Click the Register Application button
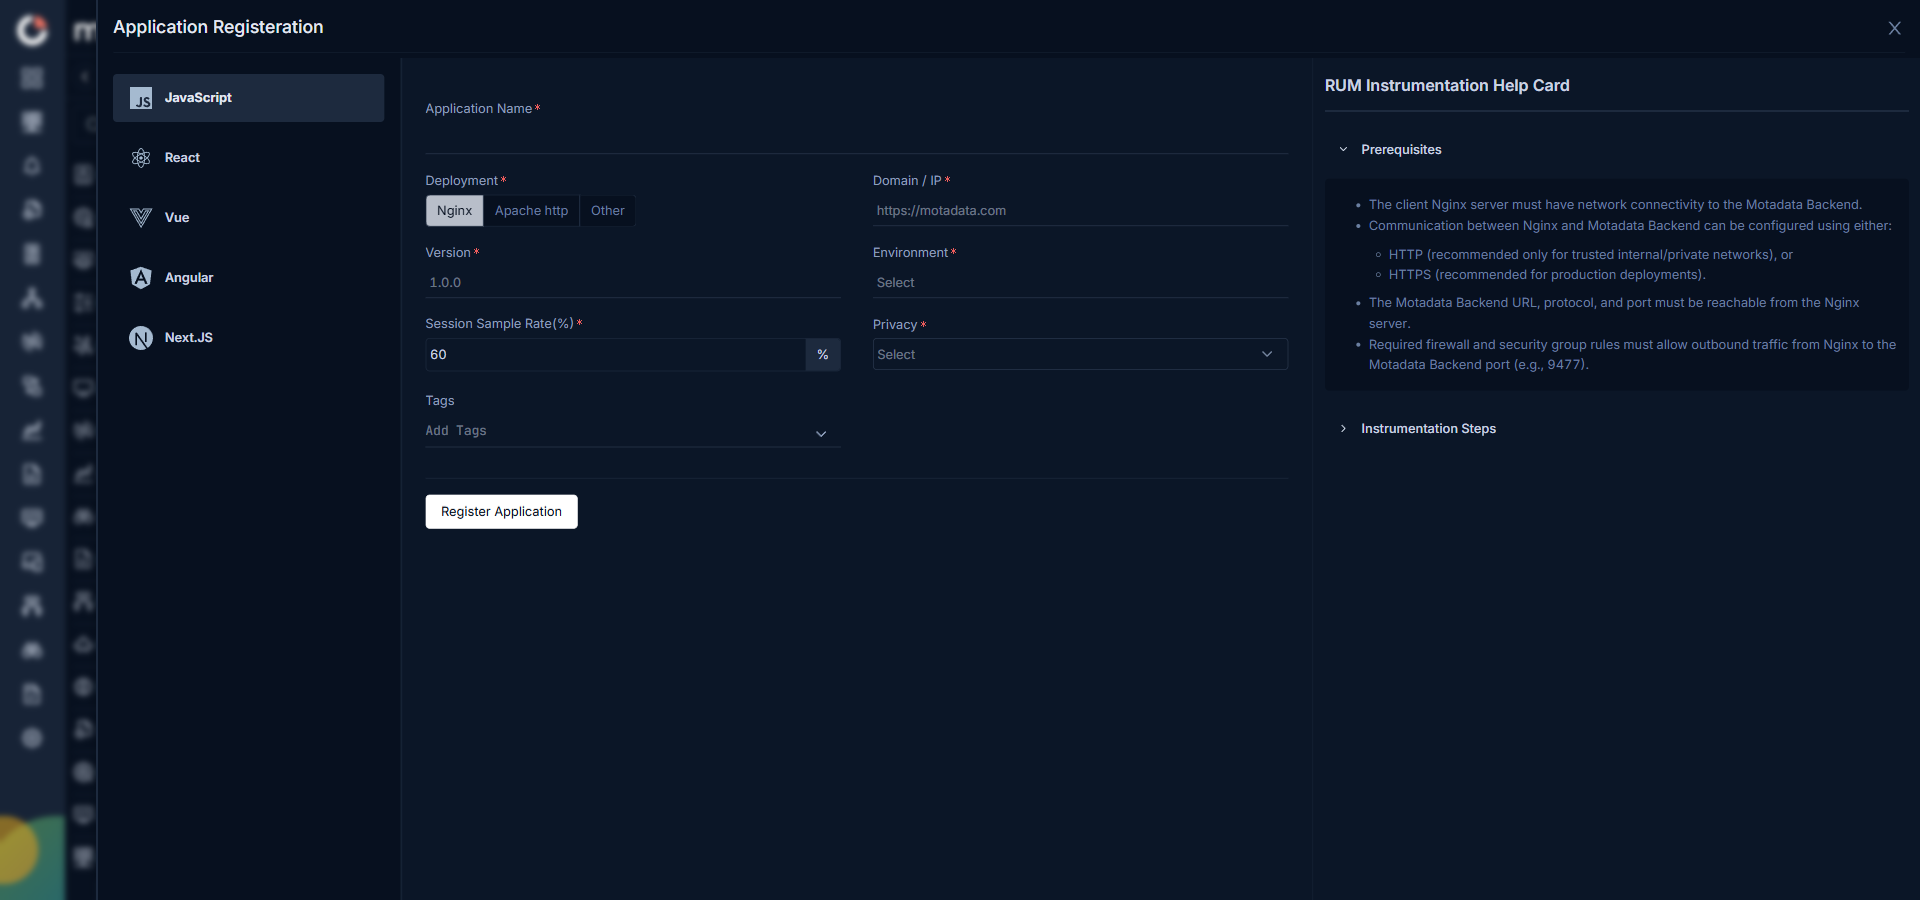The height and width of the screenshot is (900, 1920). coord(501,512)
